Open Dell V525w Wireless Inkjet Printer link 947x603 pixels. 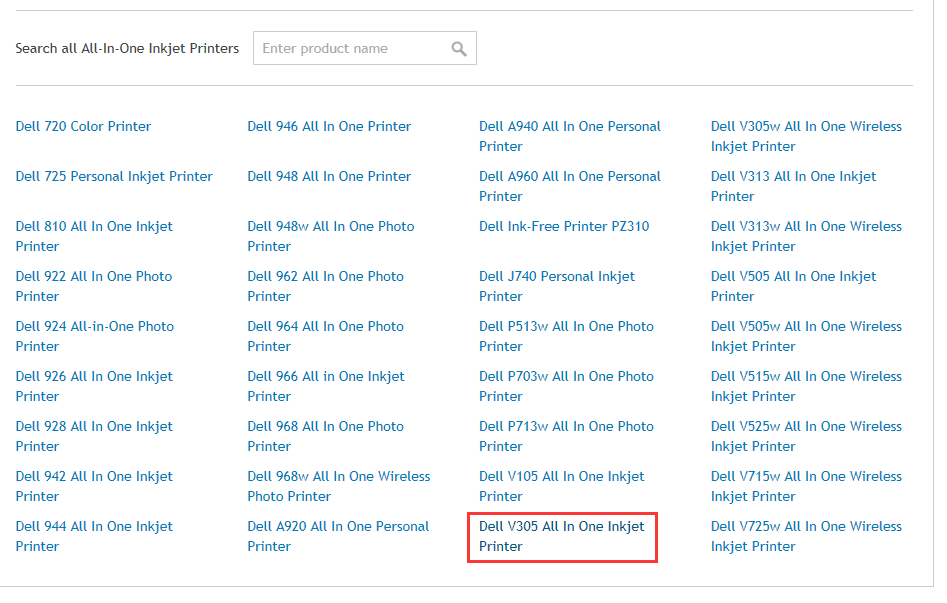click(x=806, y=437)
